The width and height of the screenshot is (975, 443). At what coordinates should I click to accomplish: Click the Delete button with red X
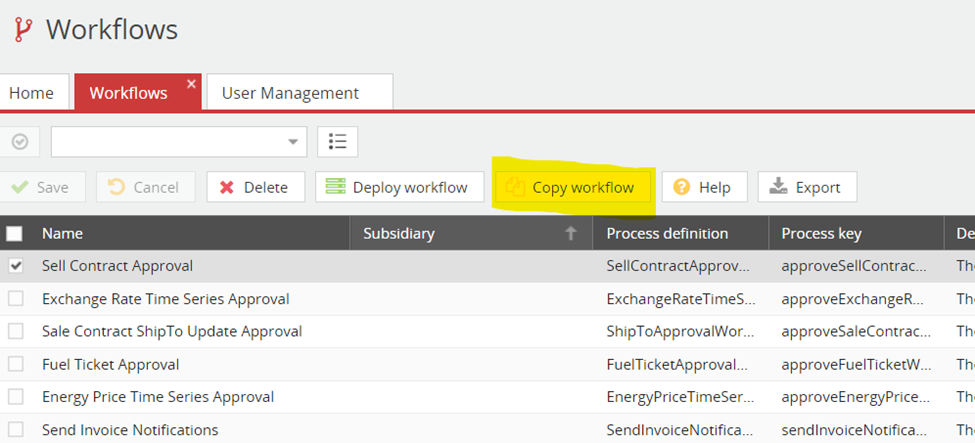(255, 187)
